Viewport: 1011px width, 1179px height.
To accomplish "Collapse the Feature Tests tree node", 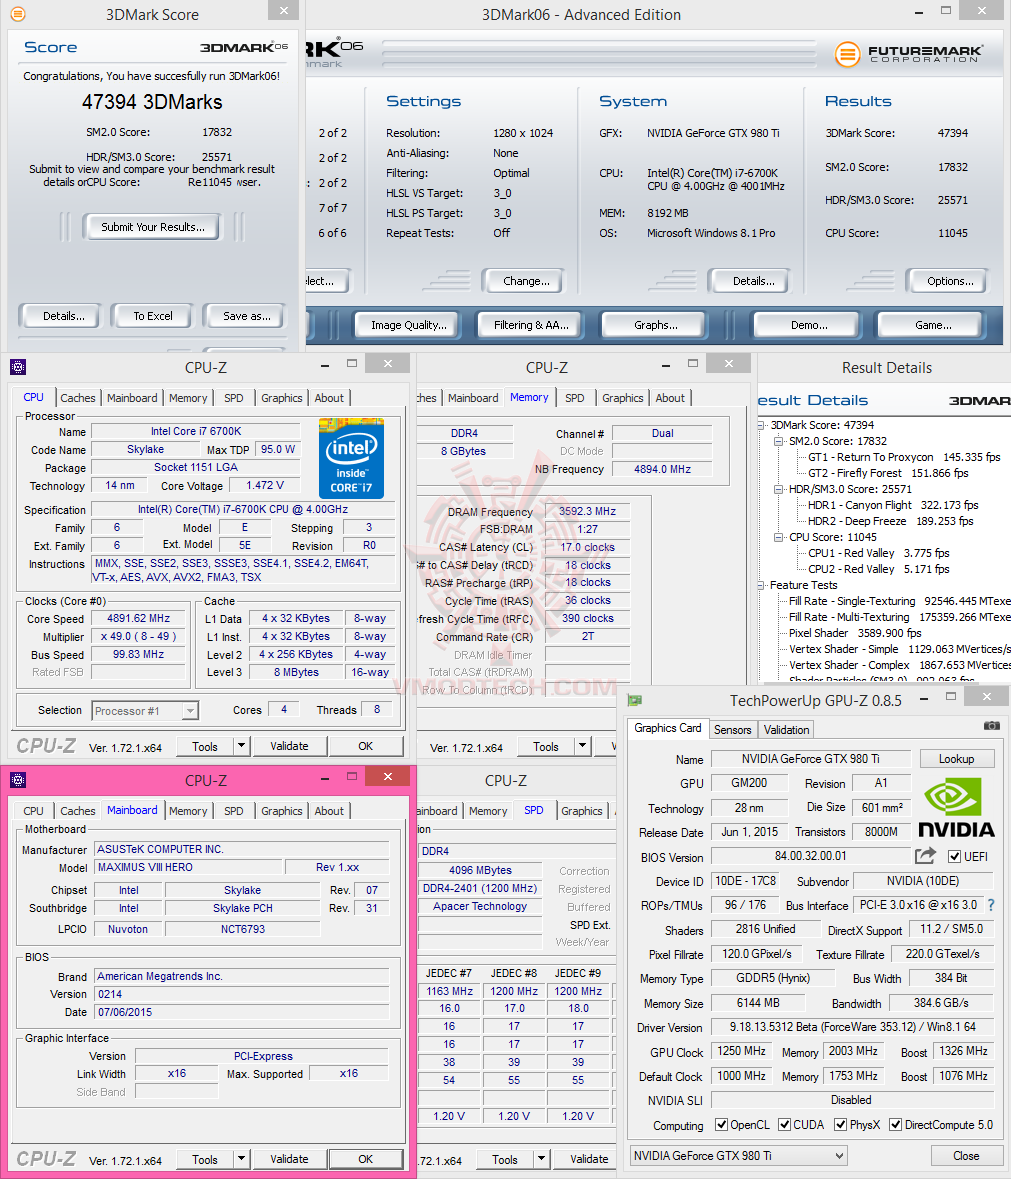I will tap(761, 586).
